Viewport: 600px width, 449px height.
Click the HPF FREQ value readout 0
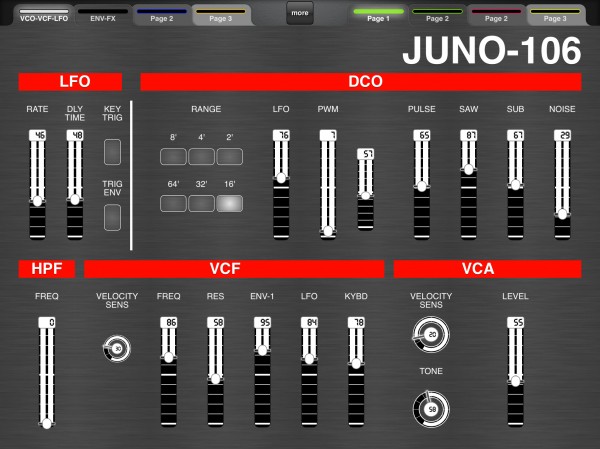(47, 322)
